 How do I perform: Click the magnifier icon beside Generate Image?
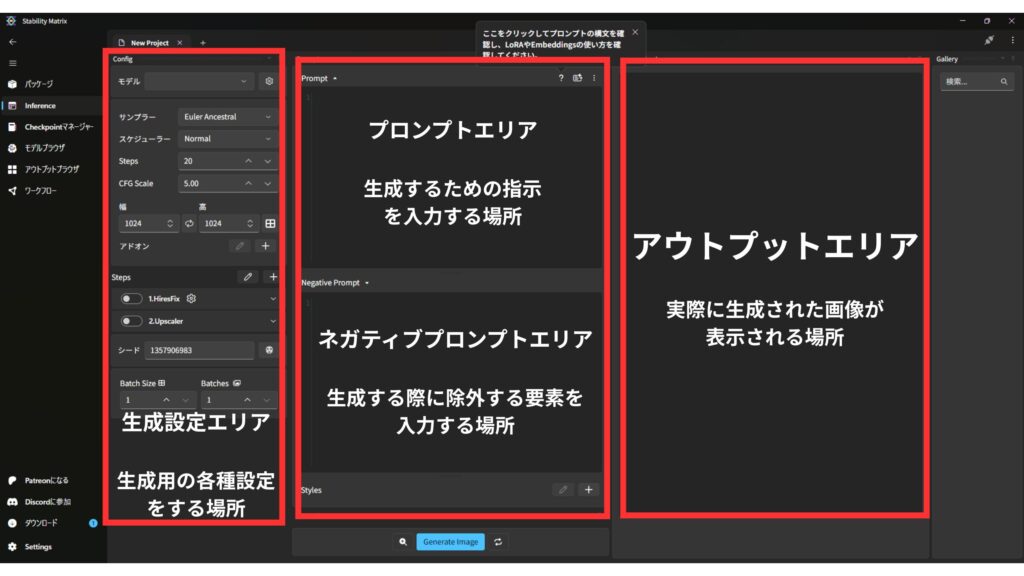402,542
